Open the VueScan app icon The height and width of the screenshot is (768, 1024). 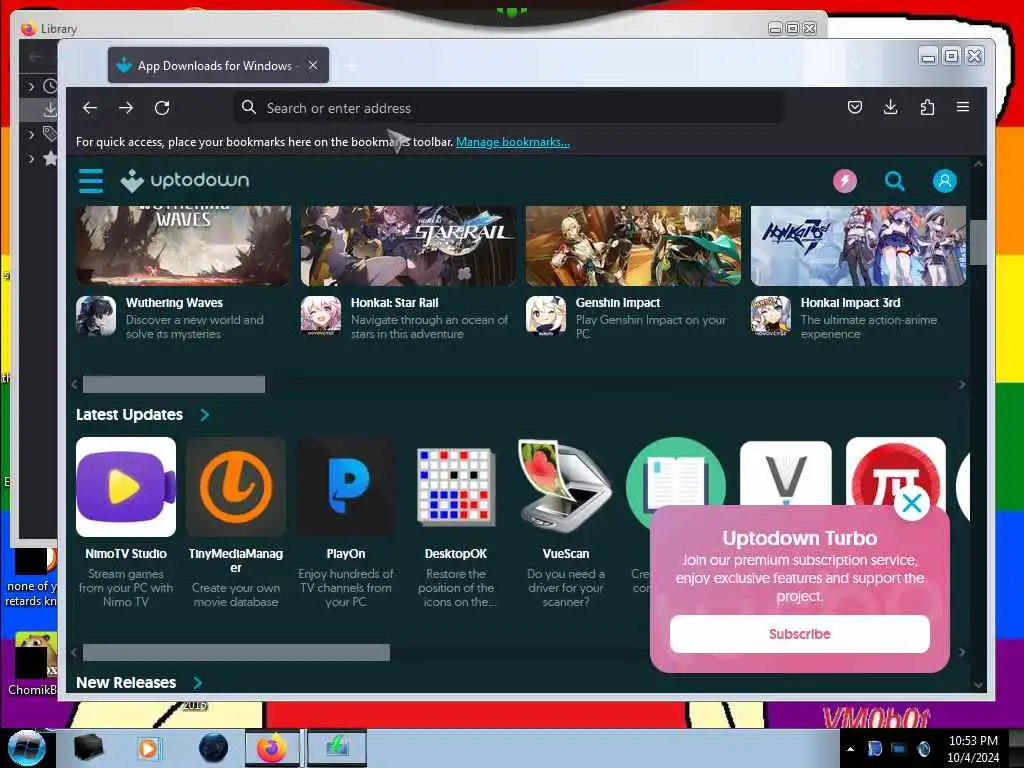[x=566, y=487]
